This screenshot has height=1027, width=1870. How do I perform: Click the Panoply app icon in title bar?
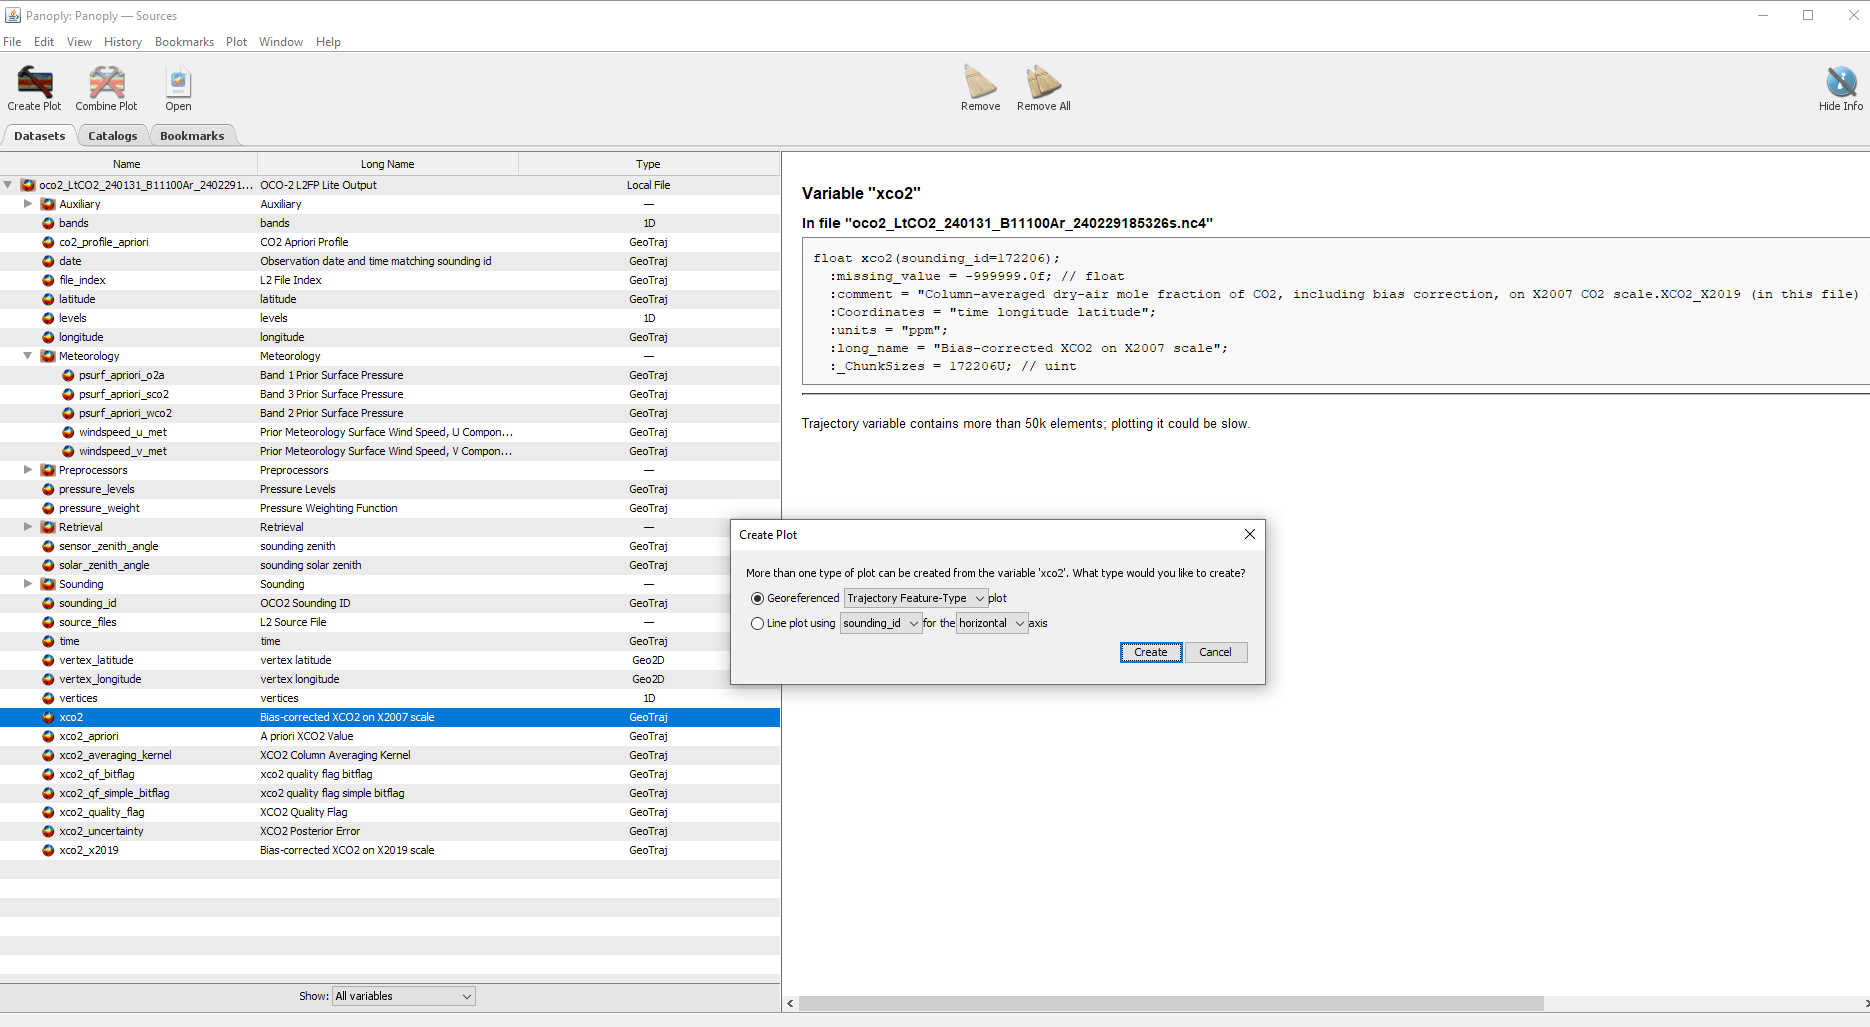(12, 15)
